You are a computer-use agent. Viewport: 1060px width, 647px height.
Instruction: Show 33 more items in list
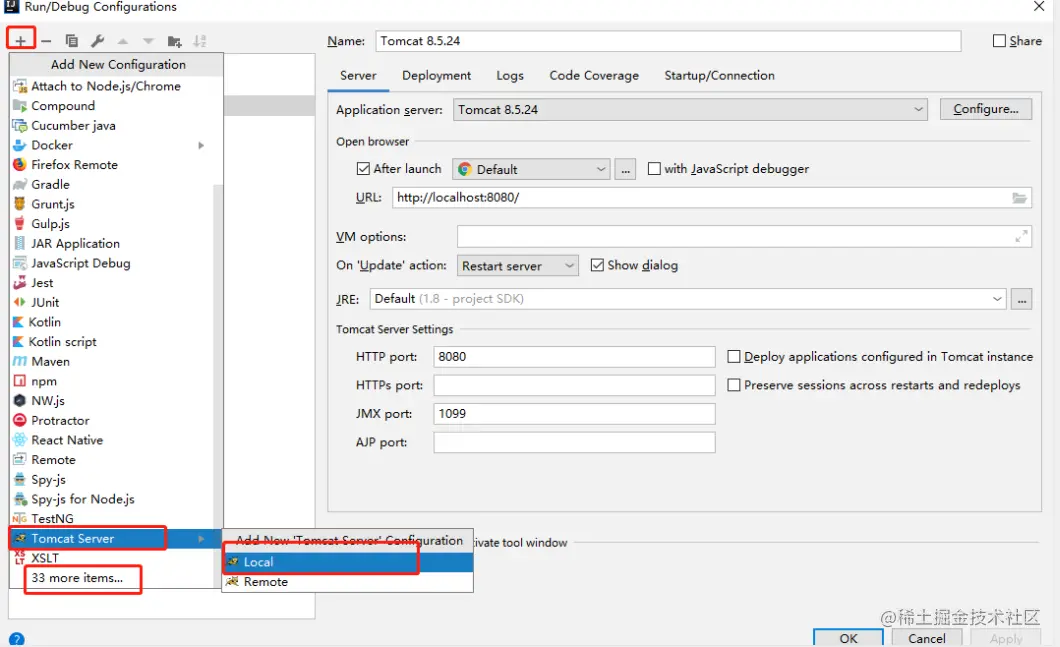click(77, 578)
